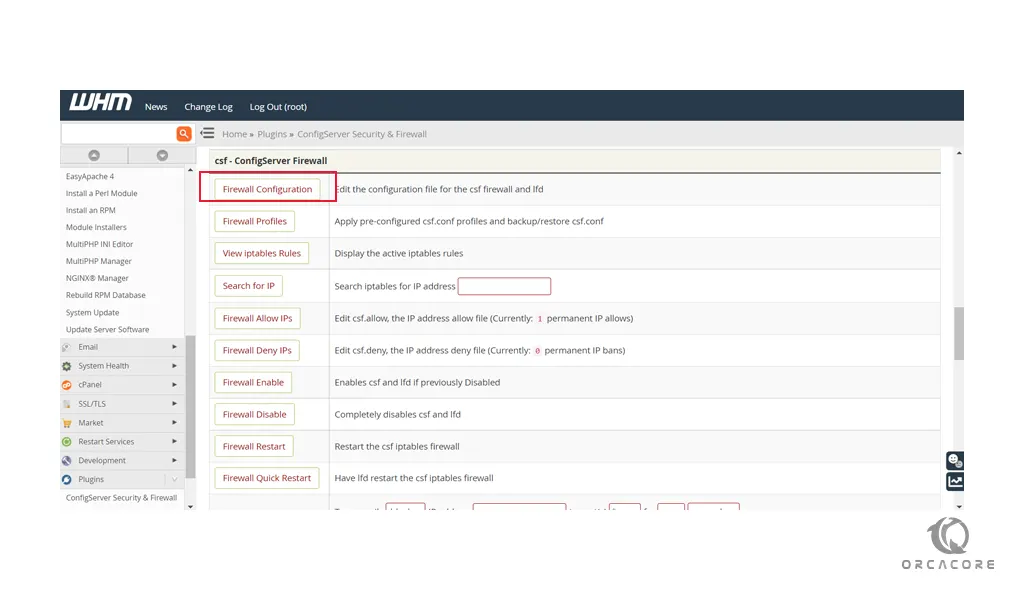
Task: Click the text 'Restart the csf iptables firewall'
Action: (396, 447)
